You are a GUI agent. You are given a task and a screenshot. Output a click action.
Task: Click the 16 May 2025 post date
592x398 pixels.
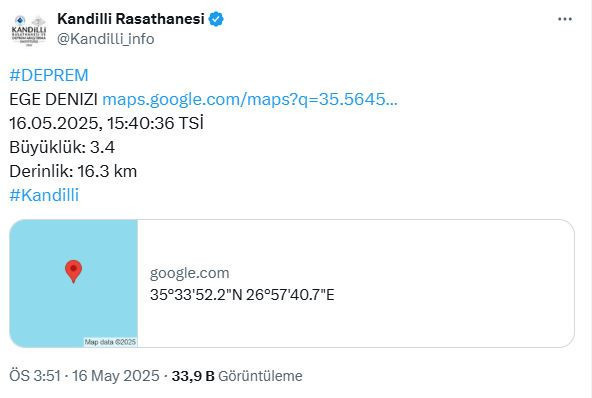[x=116, y=376]
